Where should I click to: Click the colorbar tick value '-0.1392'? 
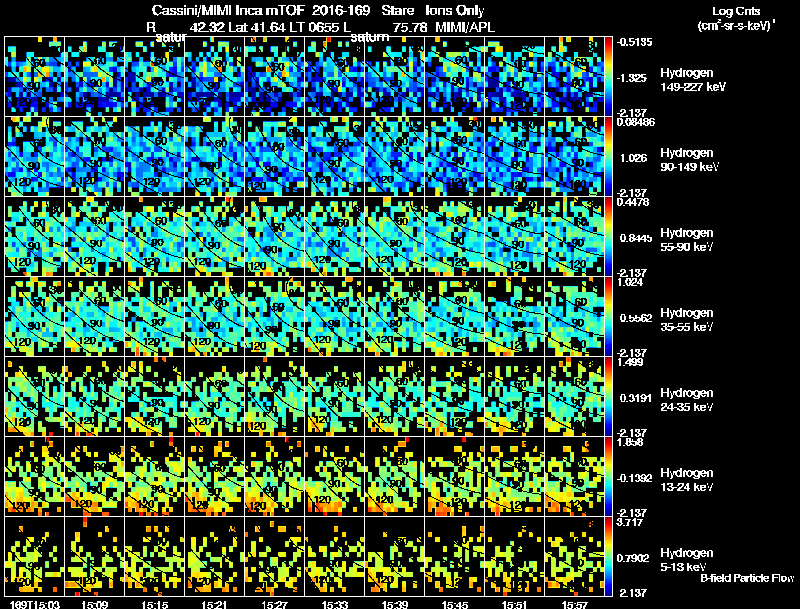pyautogui.click(x=634, y=478)
